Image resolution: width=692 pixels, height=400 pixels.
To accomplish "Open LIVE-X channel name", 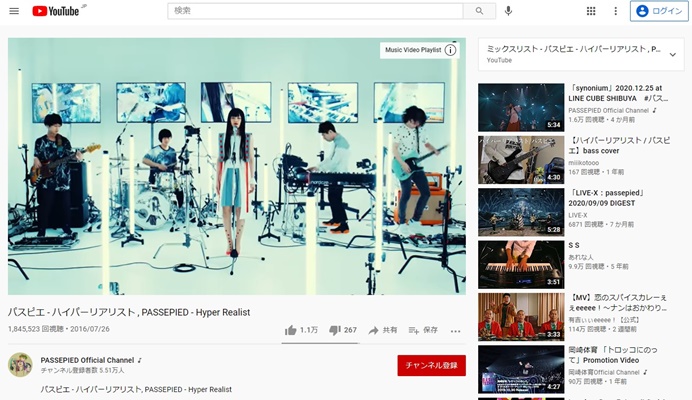I will [x=578, y=215].
